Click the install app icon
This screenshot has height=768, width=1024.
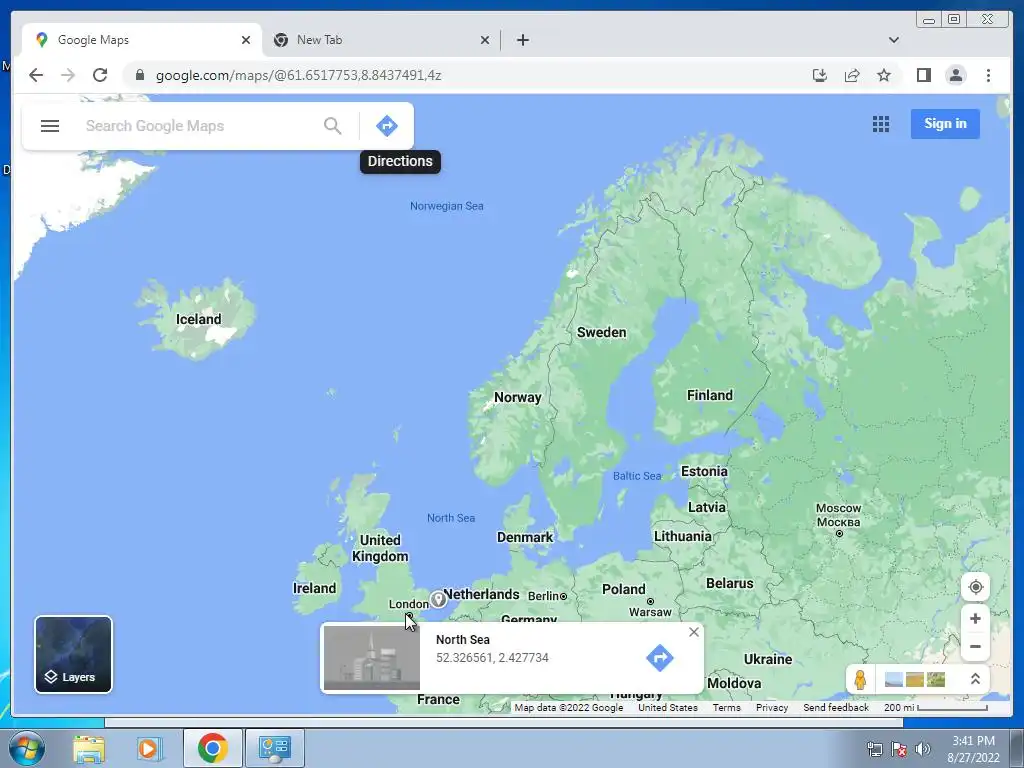point(820,75)
